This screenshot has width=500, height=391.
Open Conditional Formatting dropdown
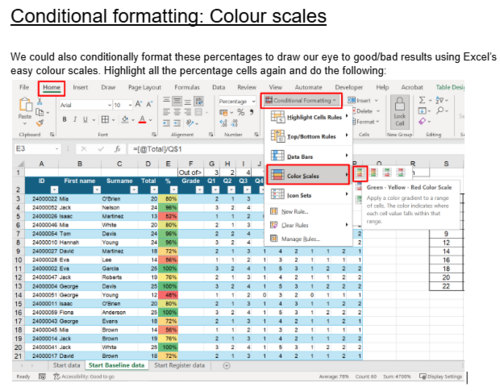[x=301, y=100]
